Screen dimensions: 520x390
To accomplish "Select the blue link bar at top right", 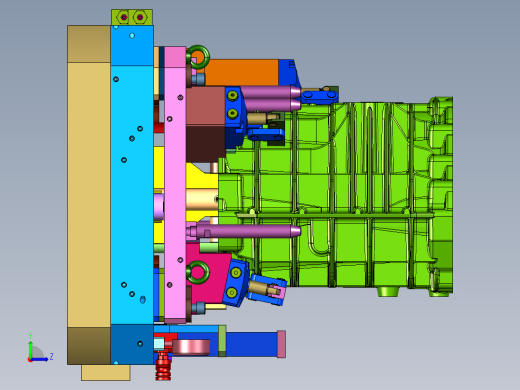I will (x=320, y=96).
